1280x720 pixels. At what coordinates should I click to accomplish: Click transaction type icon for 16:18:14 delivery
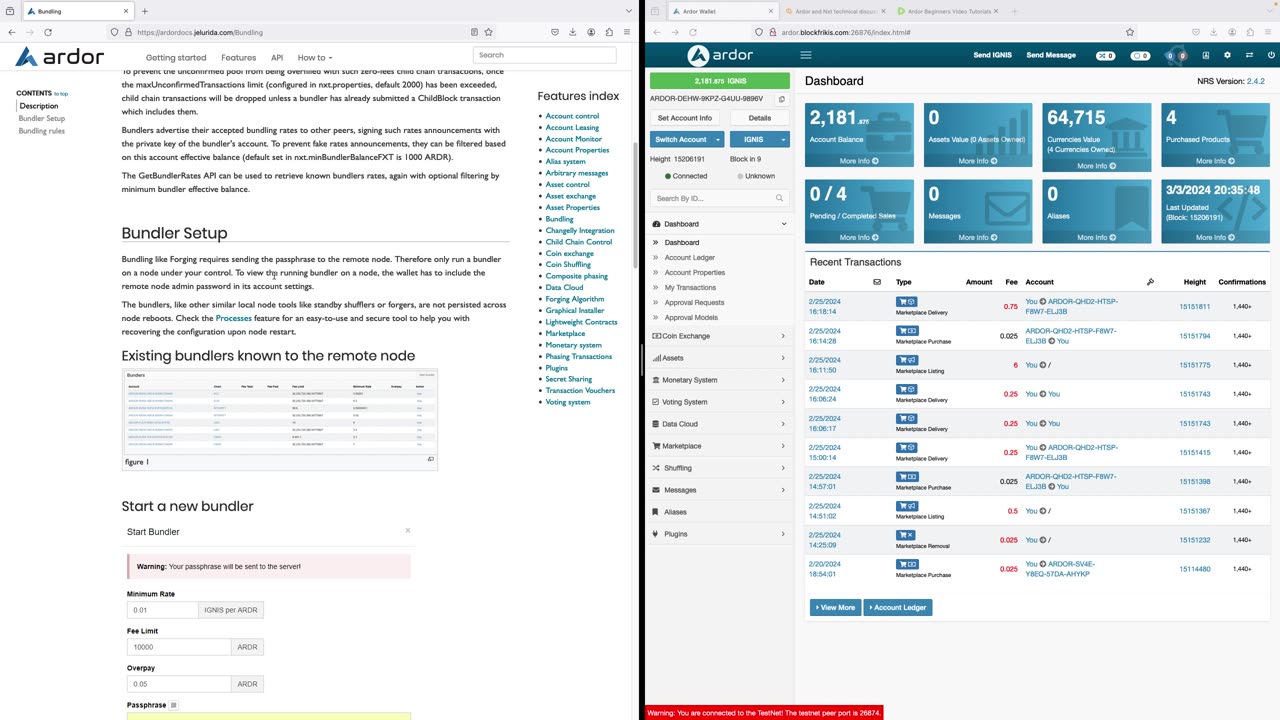pyautogui.click(x=906, y=301)
